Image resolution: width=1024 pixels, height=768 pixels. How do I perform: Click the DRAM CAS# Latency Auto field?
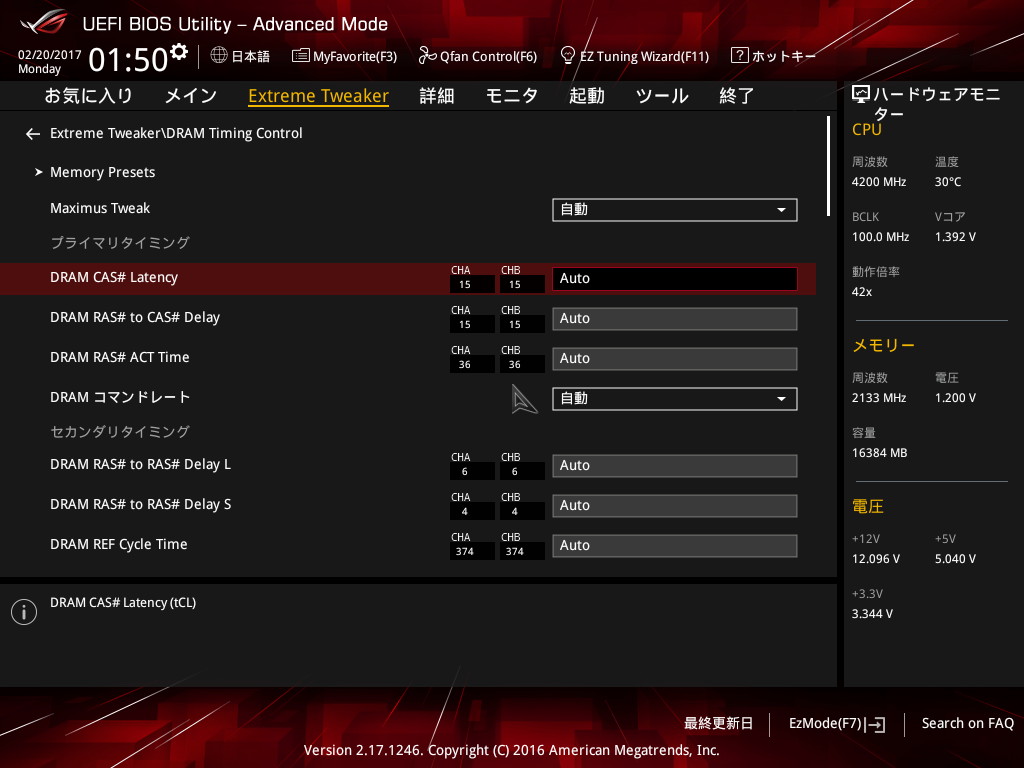(675, 278)
